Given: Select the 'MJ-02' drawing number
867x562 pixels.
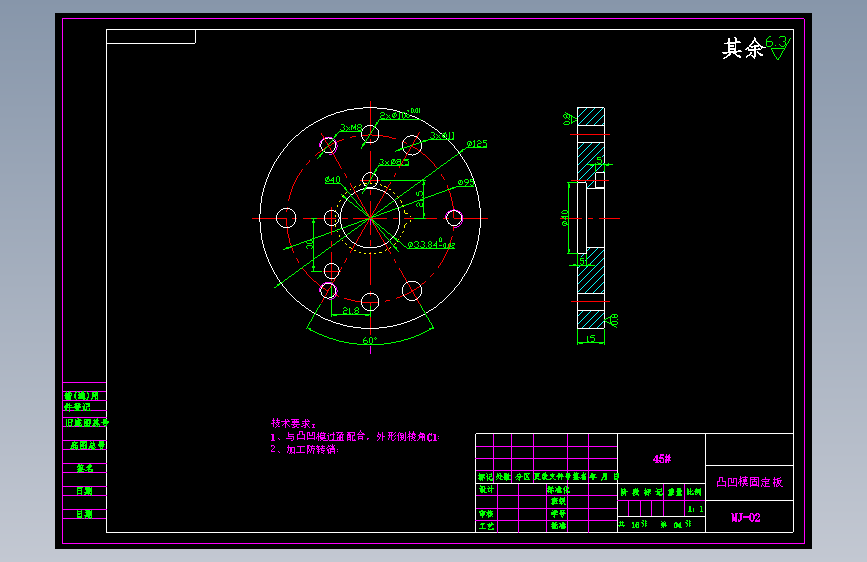Looking at the screenshot, I should (745, 518).
